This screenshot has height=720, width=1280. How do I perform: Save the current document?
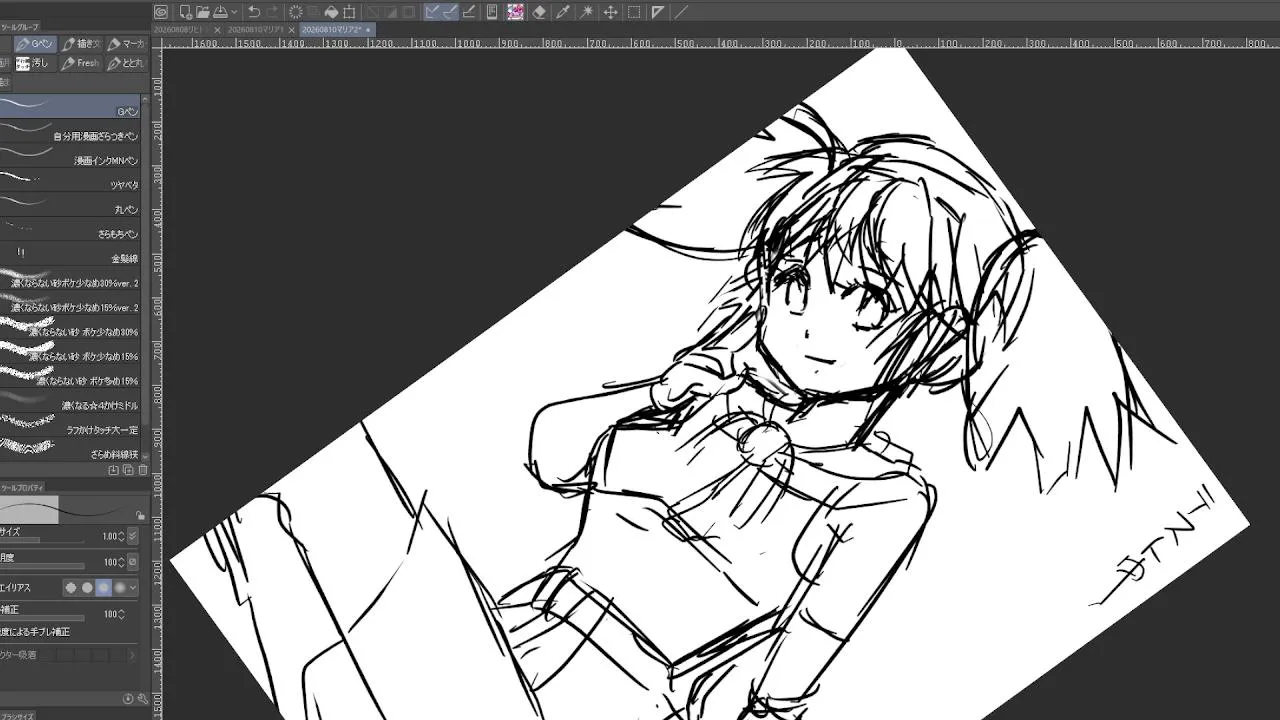pyautogui.click(x=219, y=12)
